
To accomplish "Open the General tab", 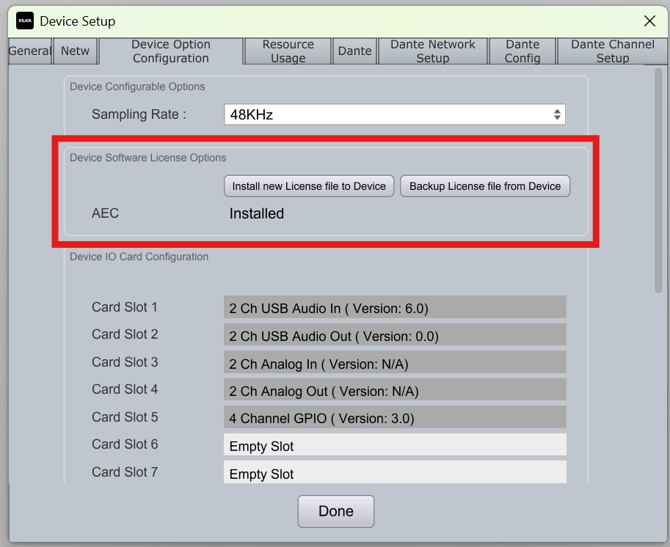I will tap(30, 51).
